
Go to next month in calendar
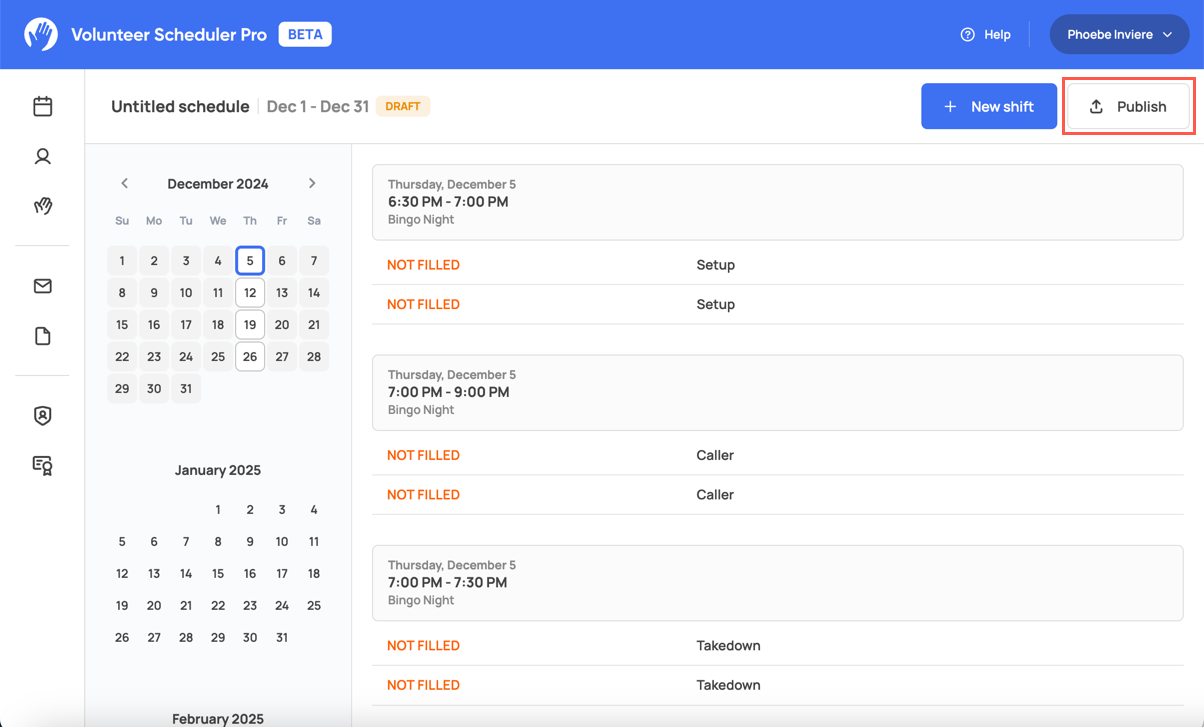point(312,183)
